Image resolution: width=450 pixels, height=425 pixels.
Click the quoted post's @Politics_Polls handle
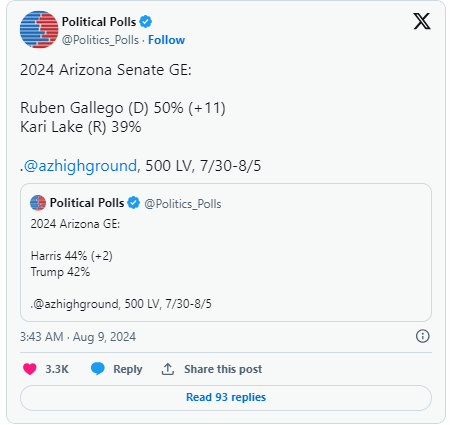tap(183, 204)
